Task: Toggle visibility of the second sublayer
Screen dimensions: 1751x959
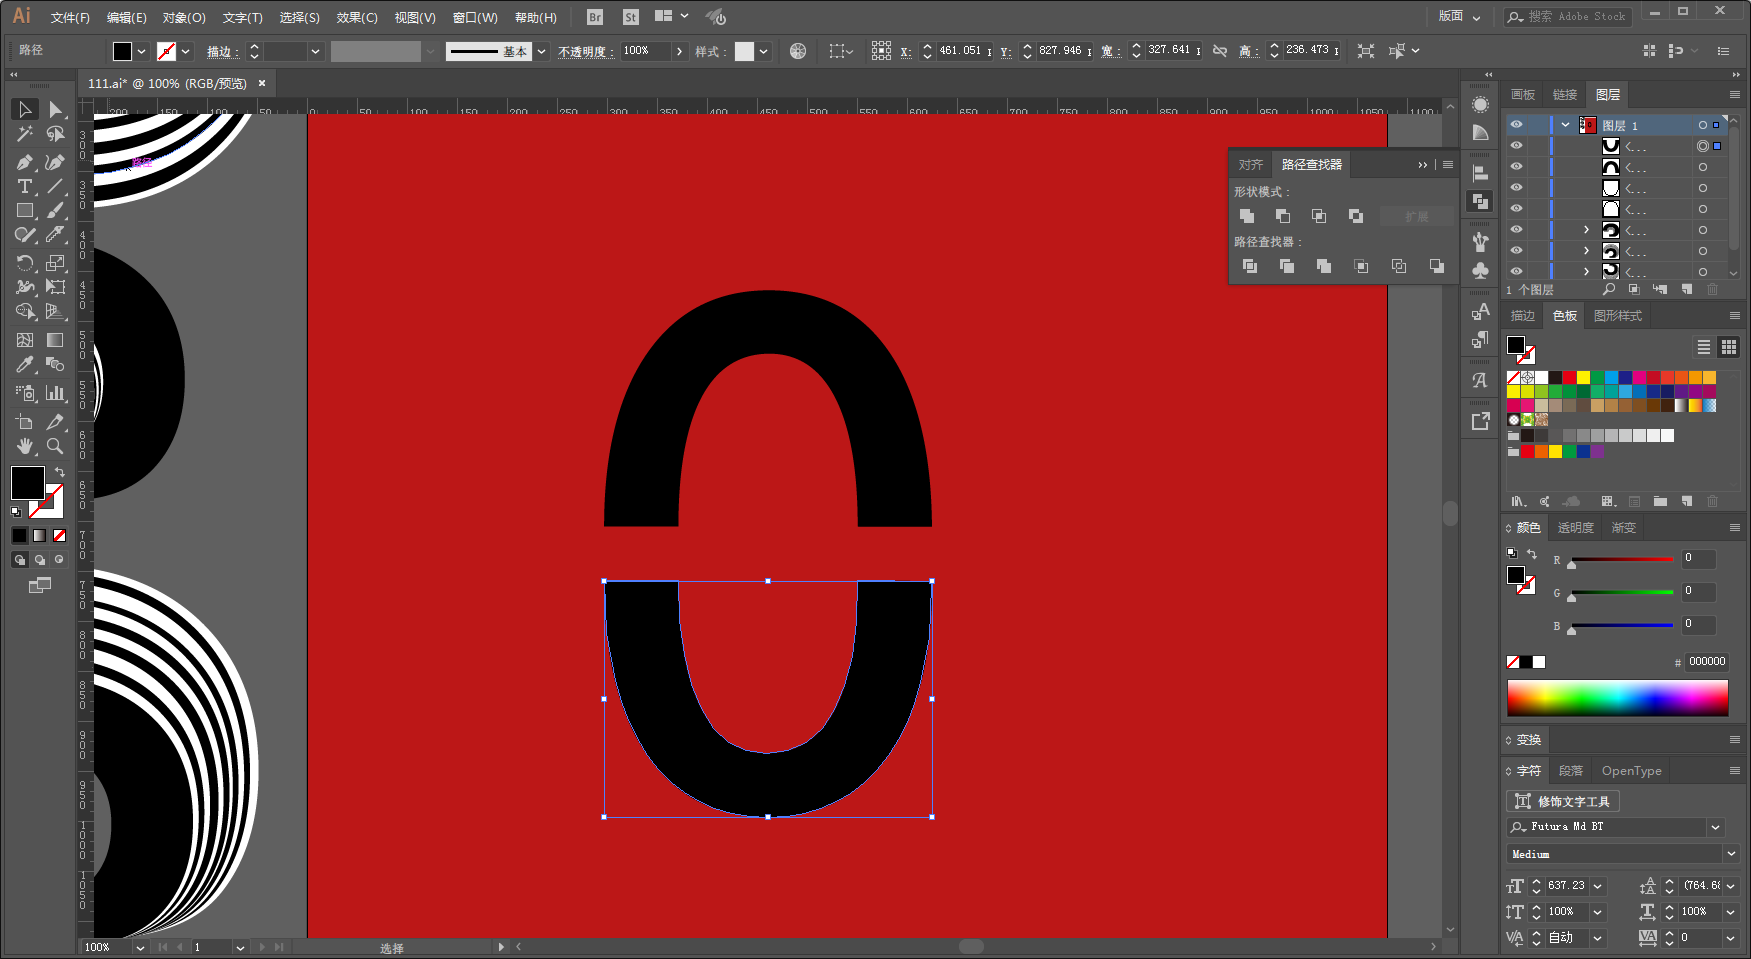Action: click(1516, 167)
